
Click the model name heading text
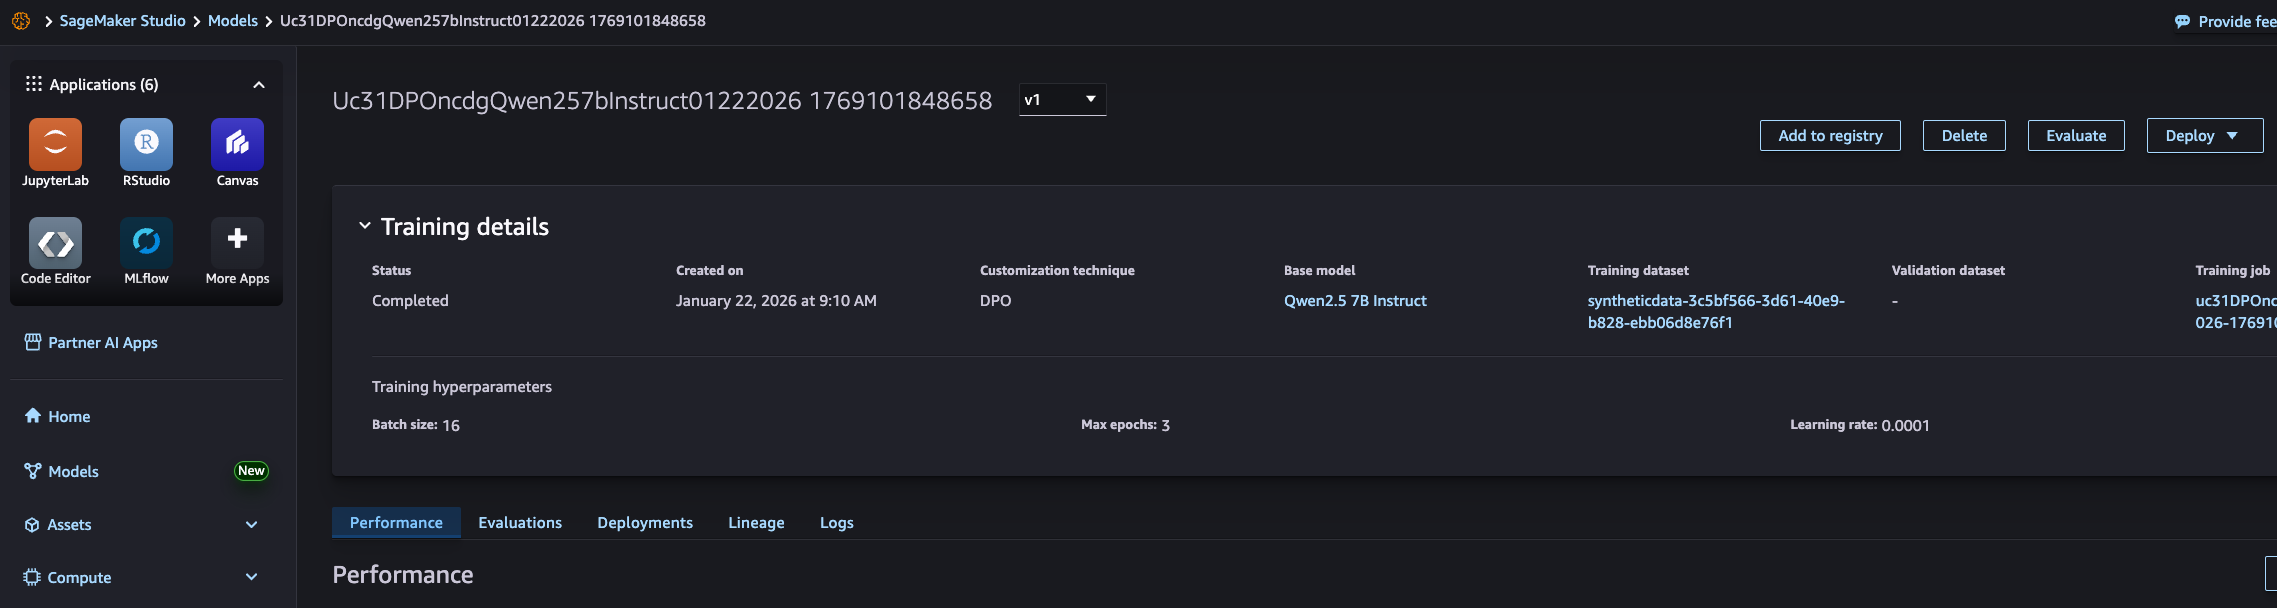click(x=662, y=101)
